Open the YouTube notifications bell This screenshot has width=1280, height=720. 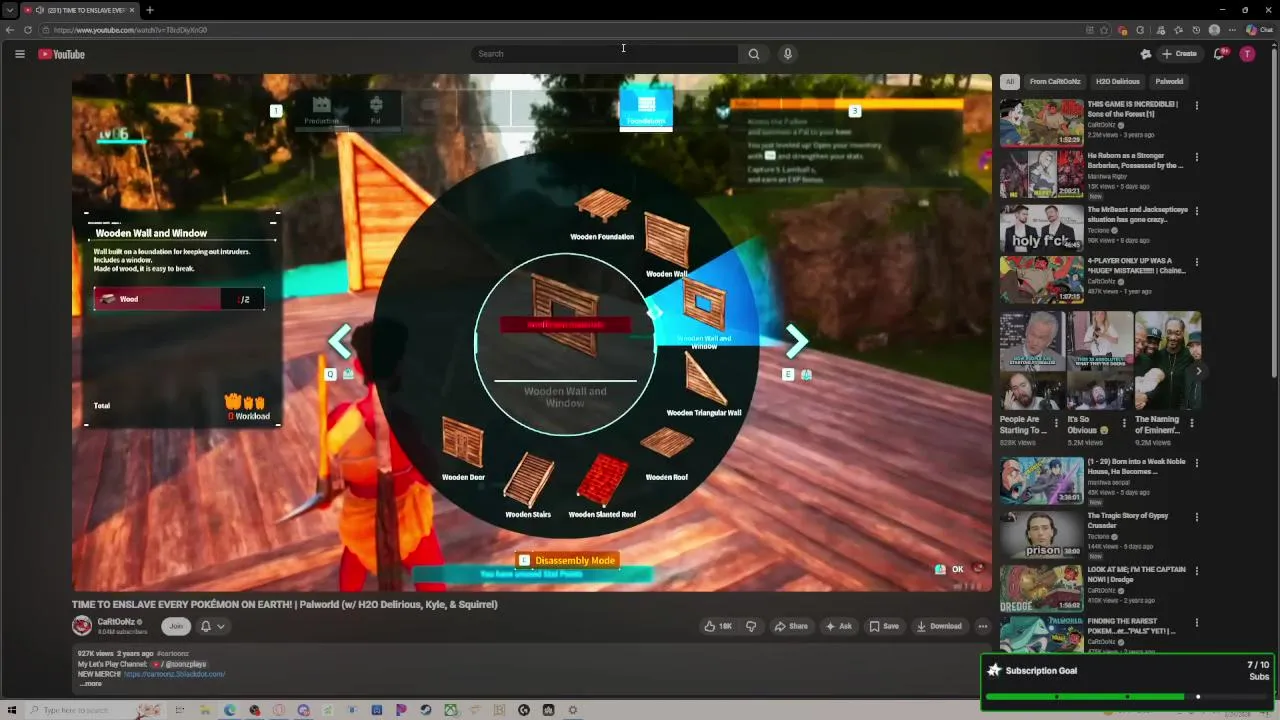click(1219, 54)
